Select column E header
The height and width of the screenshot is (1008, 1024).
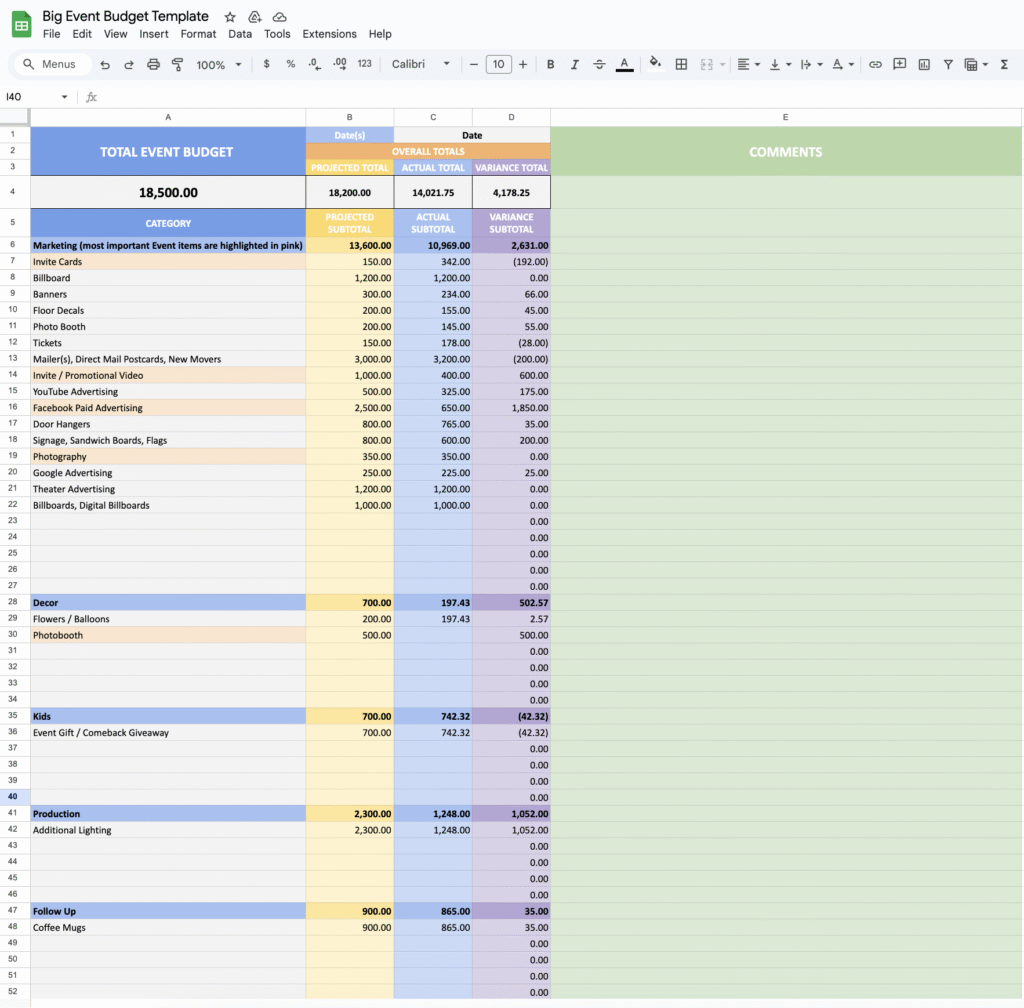786,117
